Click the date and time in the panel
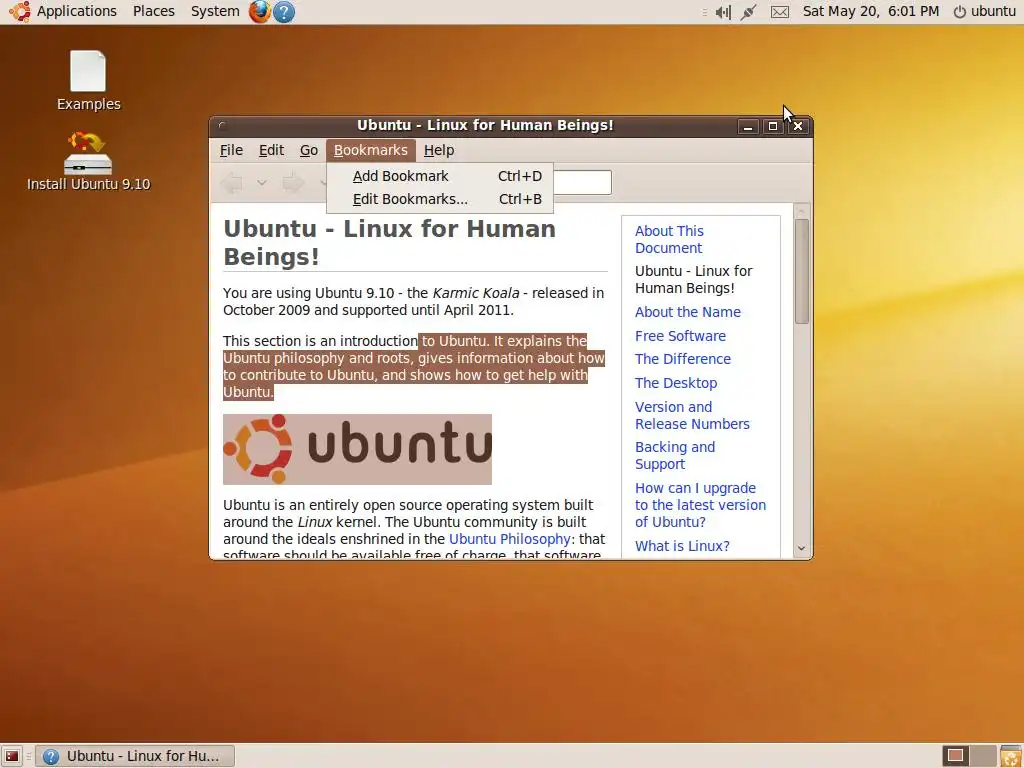 tap(871, 11)
